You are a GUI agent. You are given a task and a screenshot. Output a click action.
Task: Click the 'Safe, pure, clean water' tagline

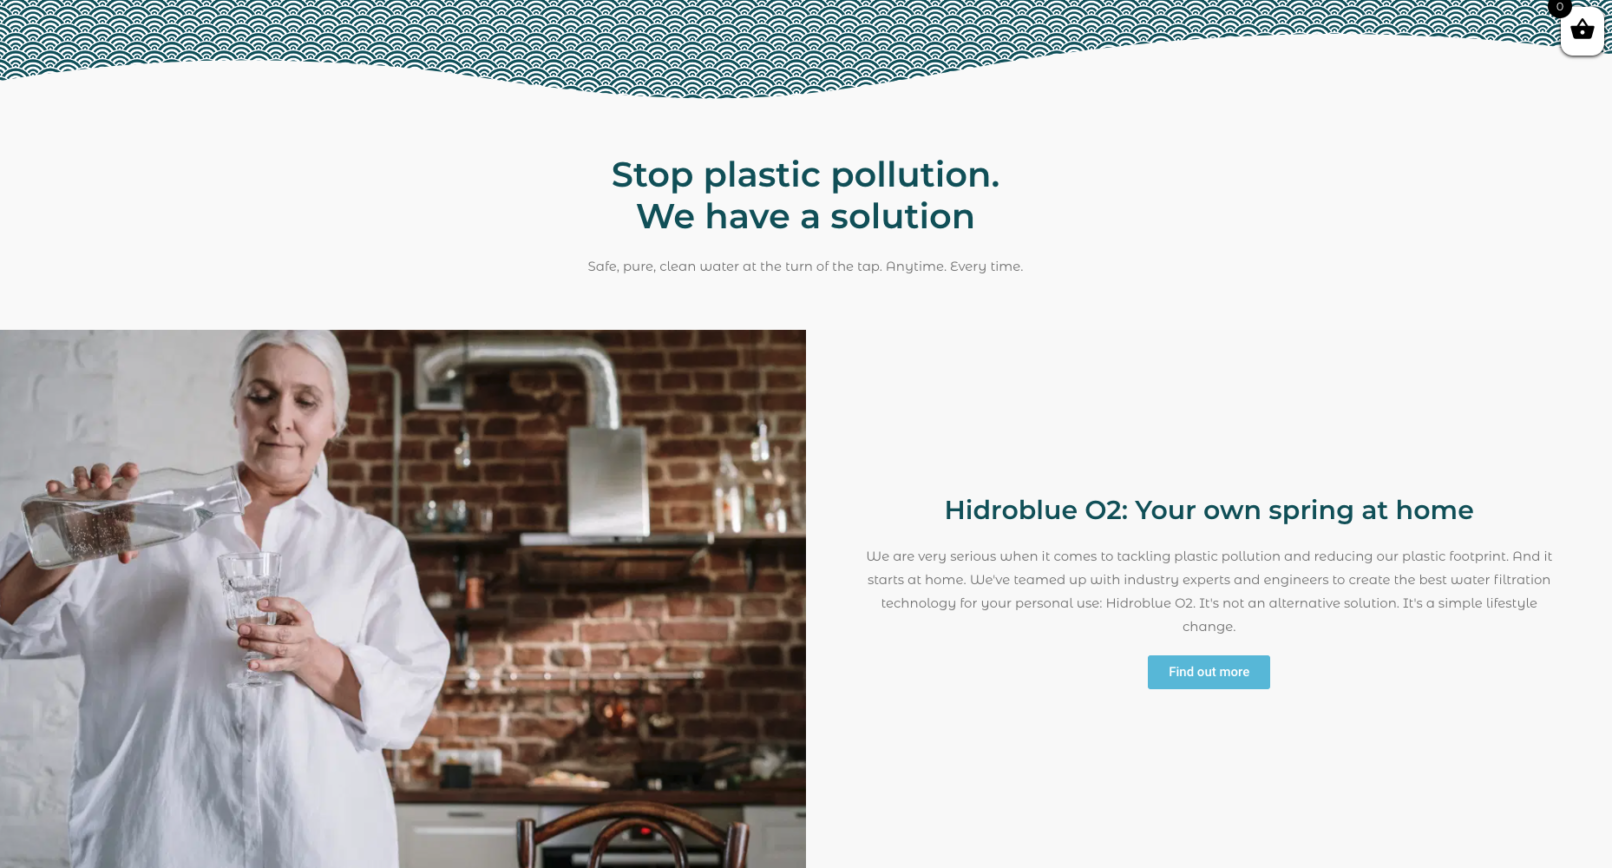tap(805, 266)
